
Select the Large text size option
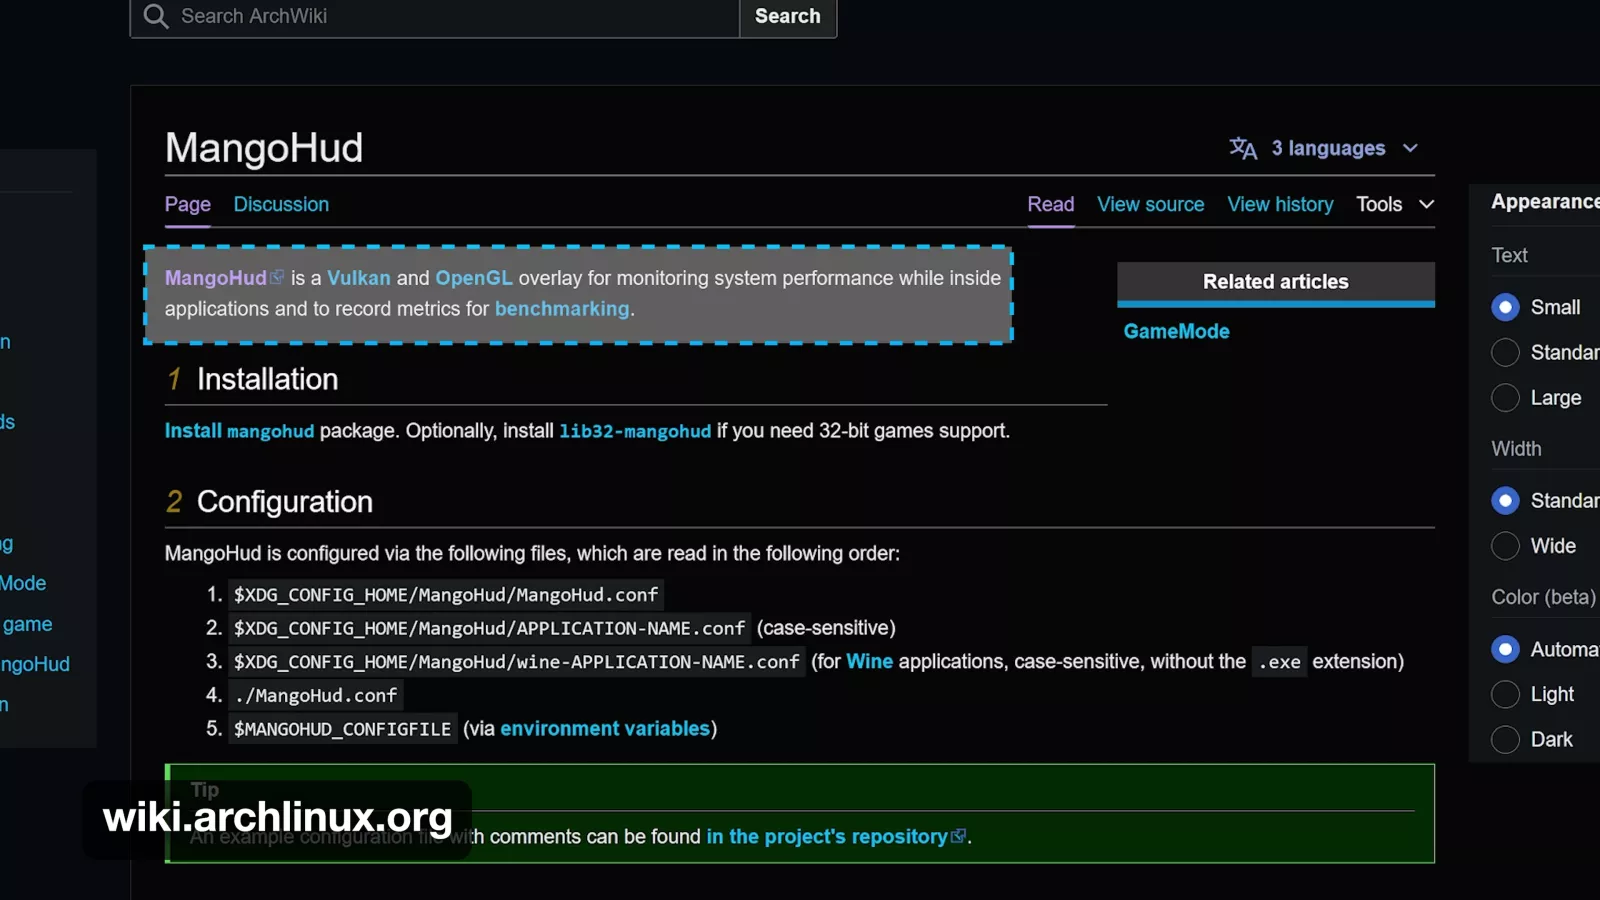[x=1505, y=398]
